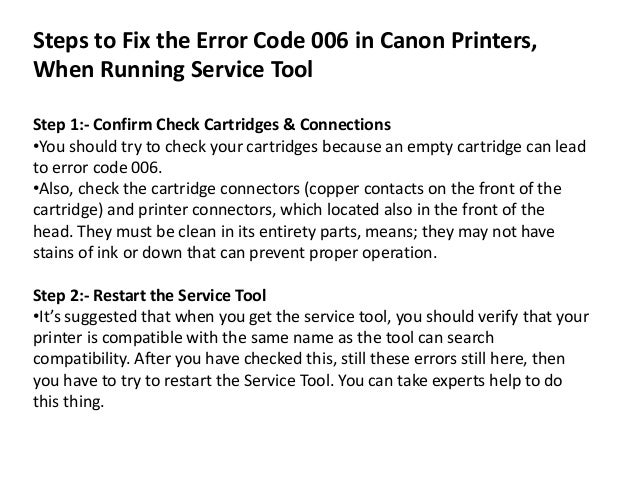
Task: Click the words 'Canon Printers,' in the title
Action: (x=458, y=41)
